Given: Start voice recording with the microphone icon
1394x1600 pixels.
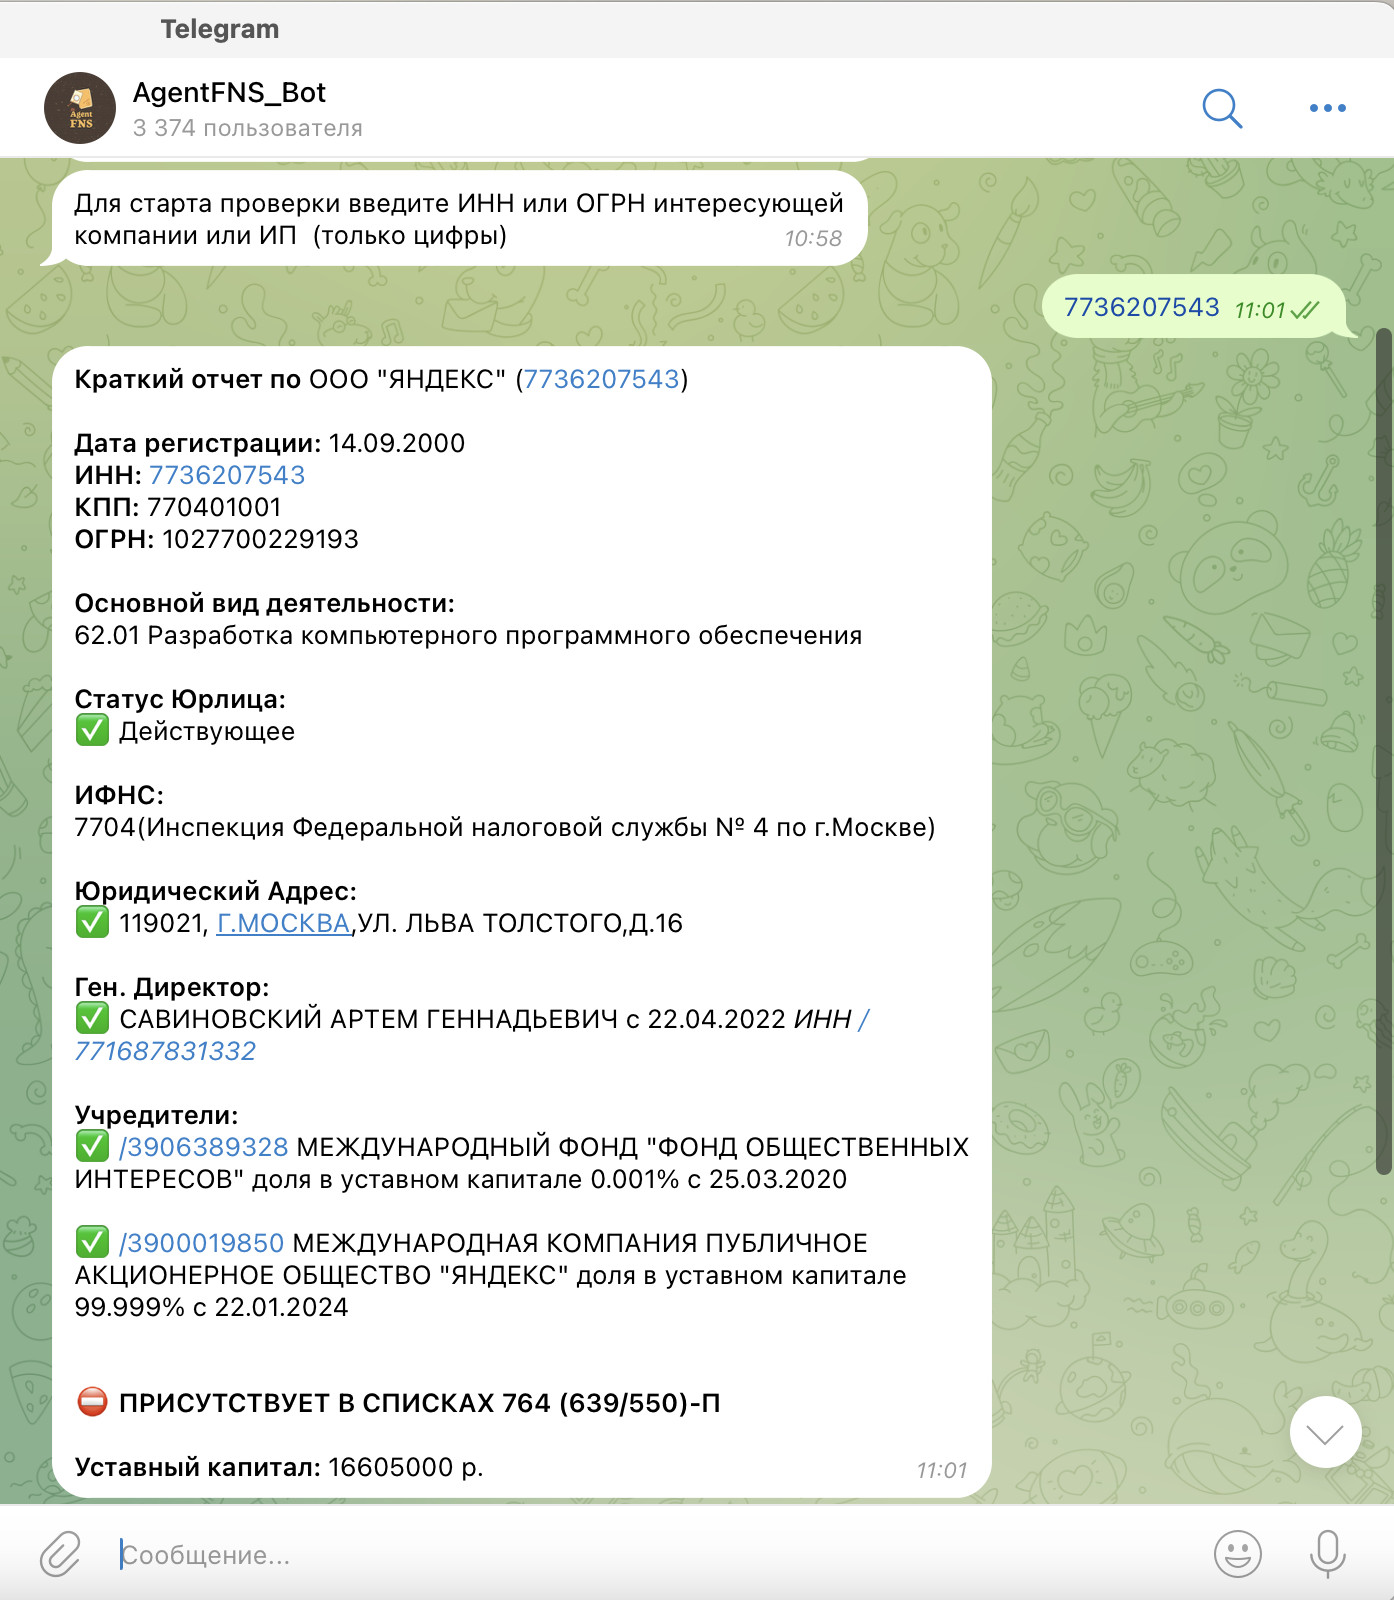Looking at the screenshot, I should (1328, 1555).
